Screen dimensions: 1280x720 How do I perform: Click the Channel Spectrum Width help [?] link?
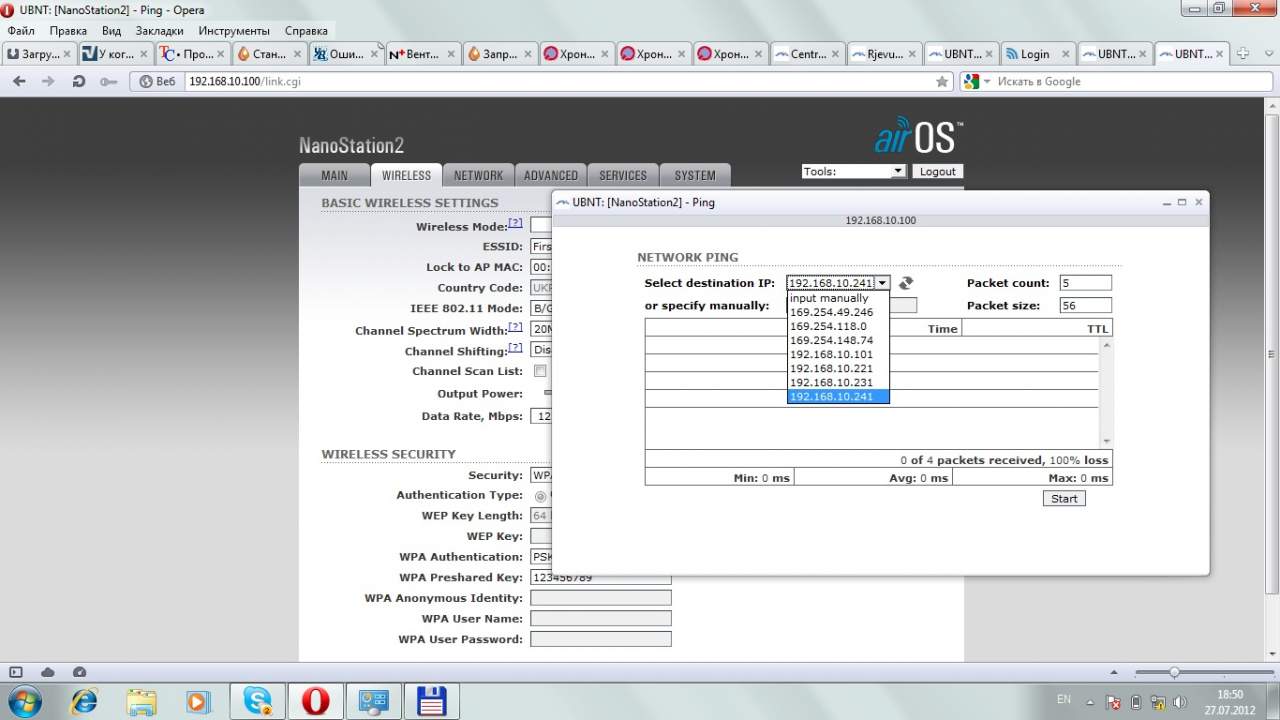tap(515, 327)
